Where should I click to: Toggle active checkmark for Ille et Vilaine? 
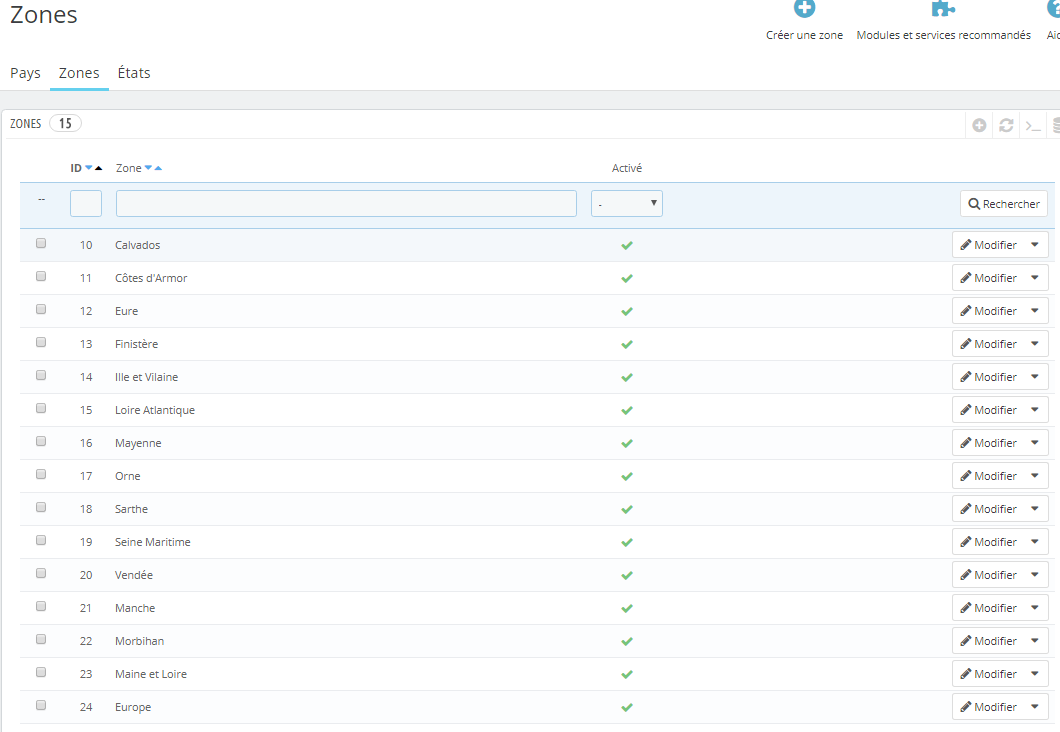tap(627, 377)
